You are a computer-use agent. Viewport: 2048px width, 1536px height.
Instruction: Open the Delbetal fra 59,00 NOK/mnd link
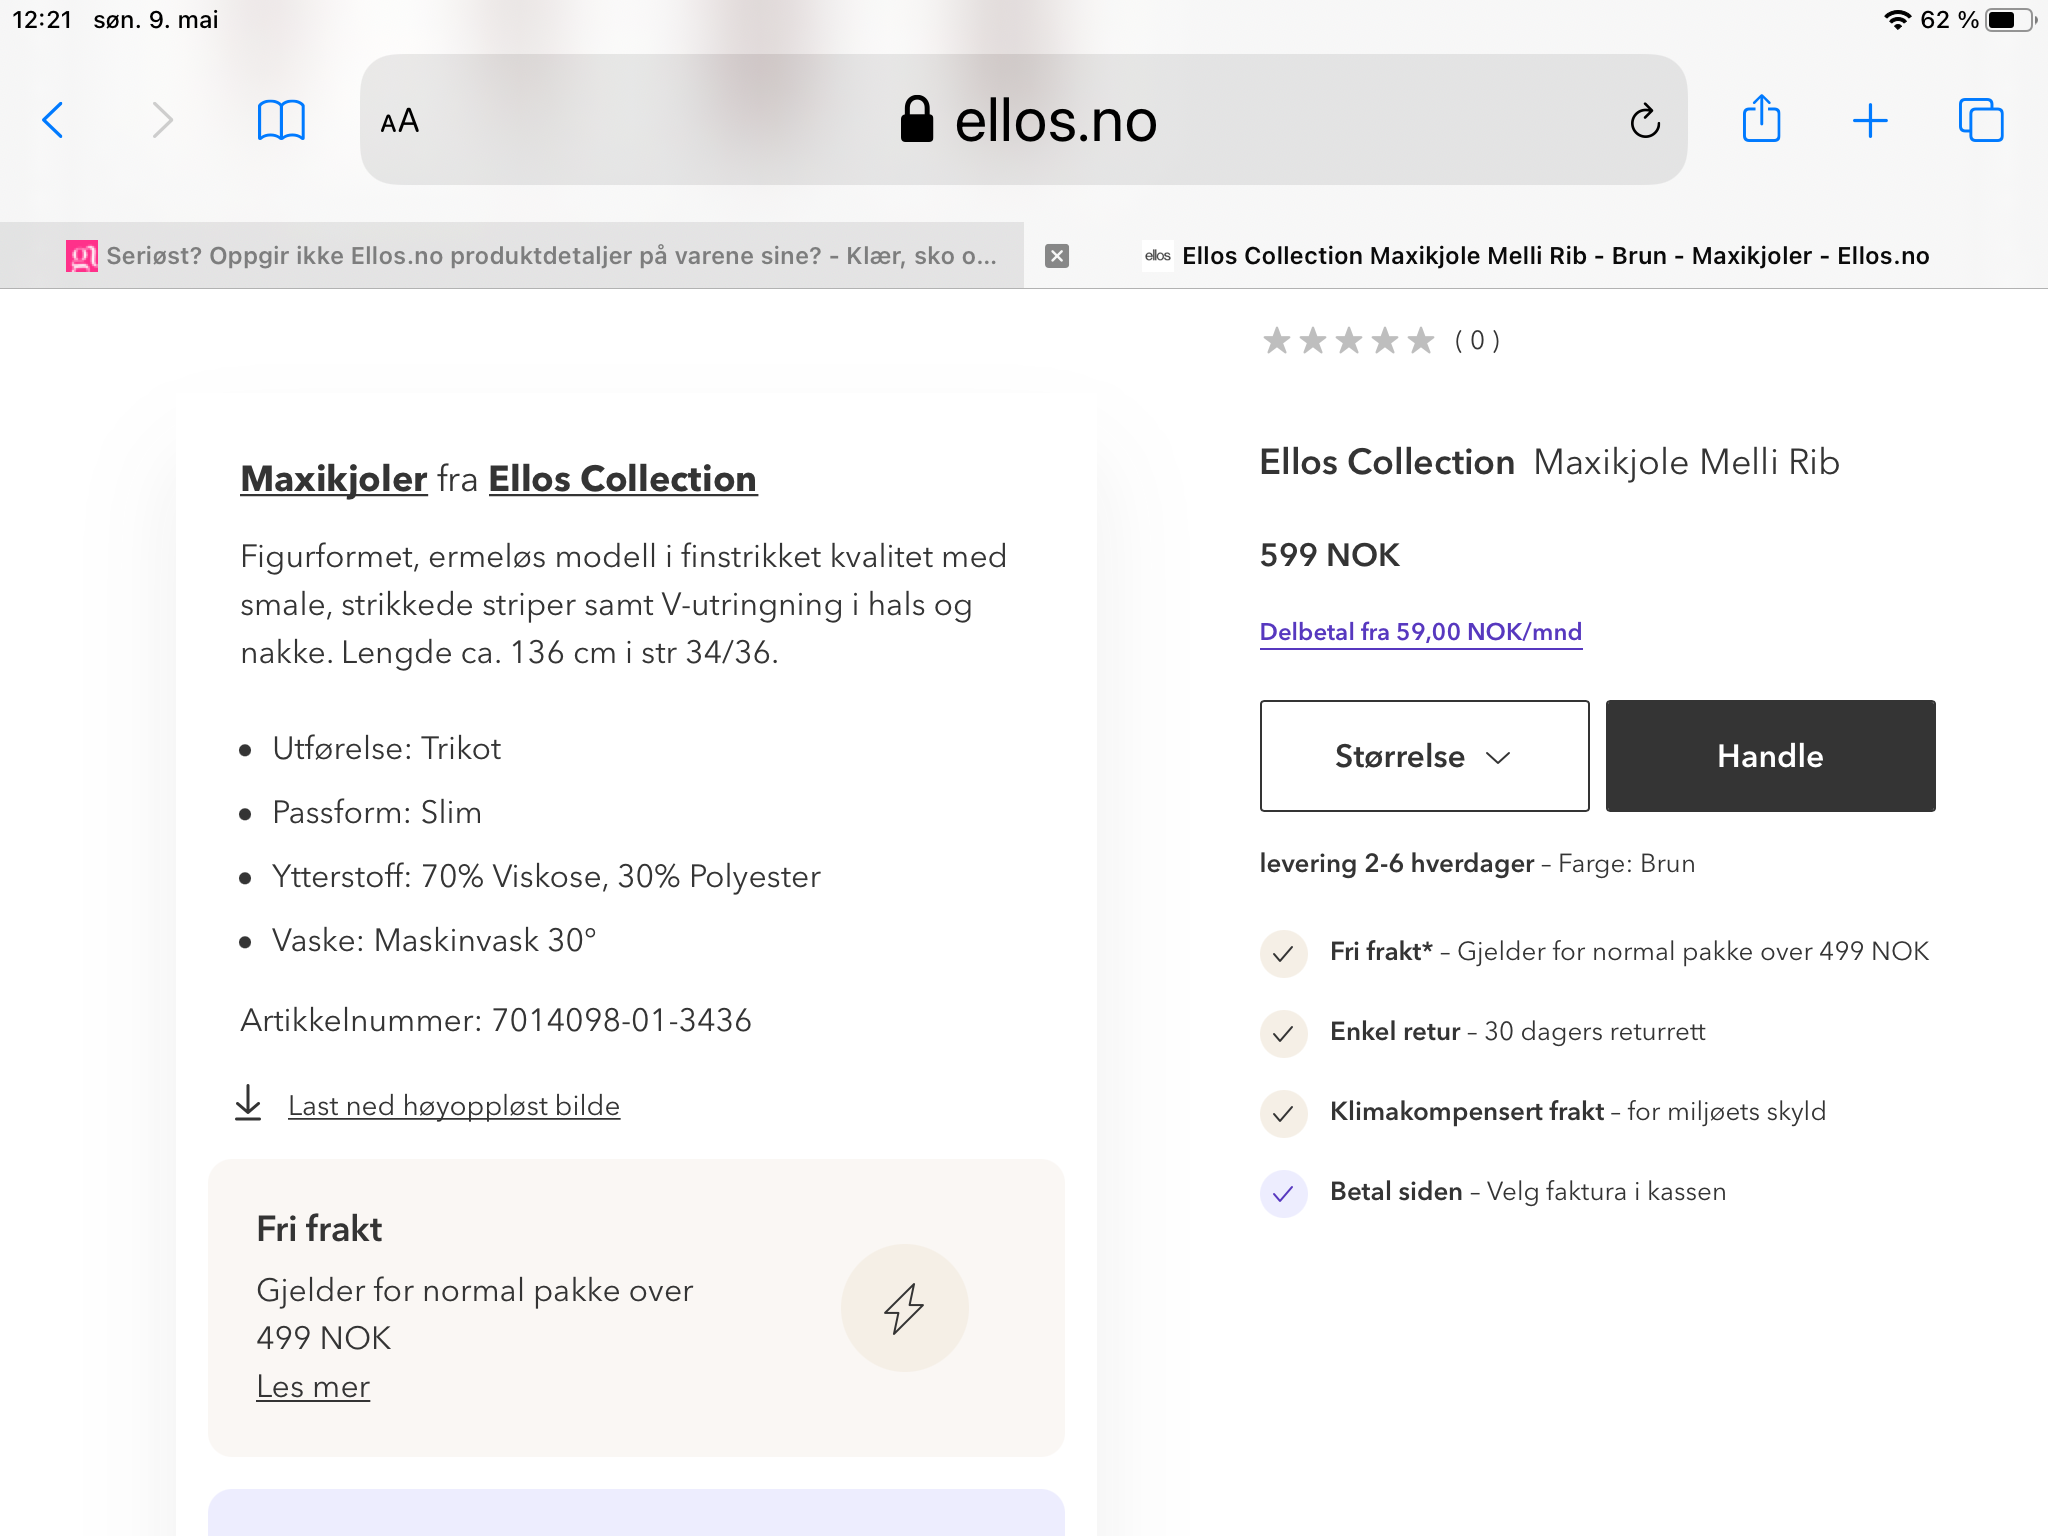point(1420,632)
